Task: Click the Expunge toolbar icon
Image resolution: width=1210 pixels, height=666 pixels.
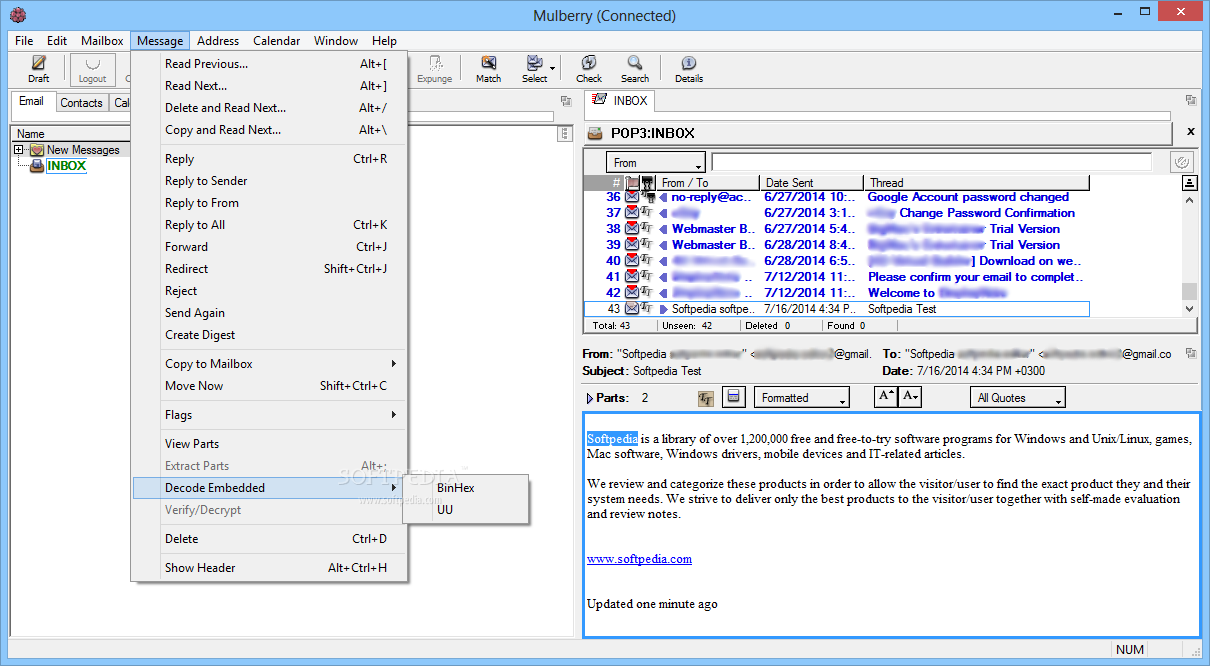Action: 435,63
